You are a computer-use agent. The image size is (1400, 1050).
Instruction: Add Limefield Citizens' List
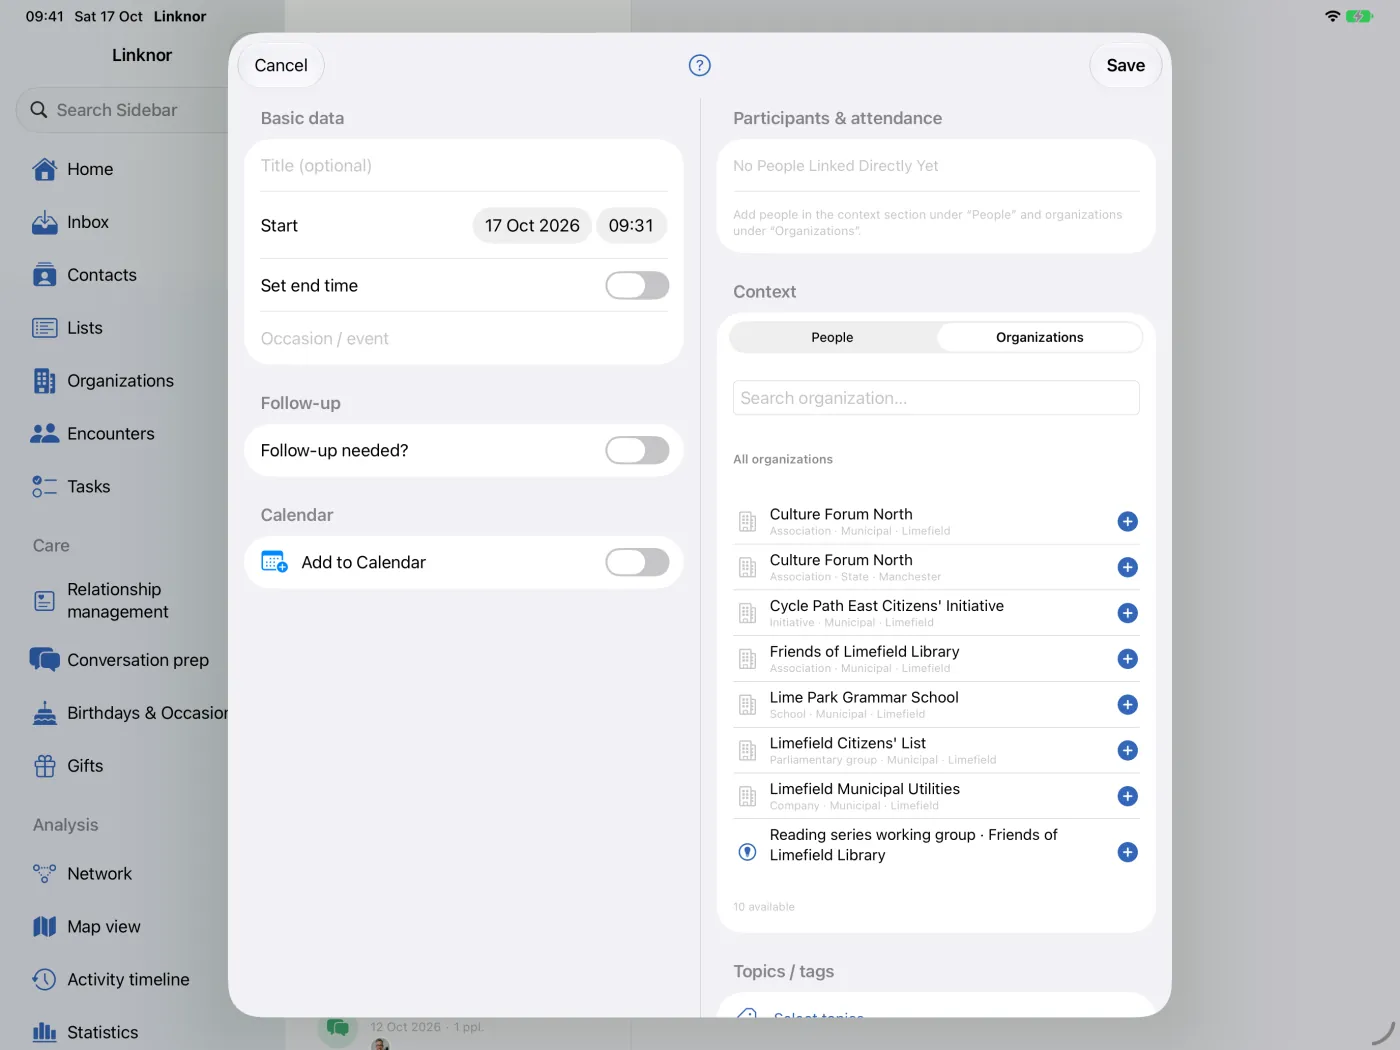pyautogui.click(x=1127, y=750)
